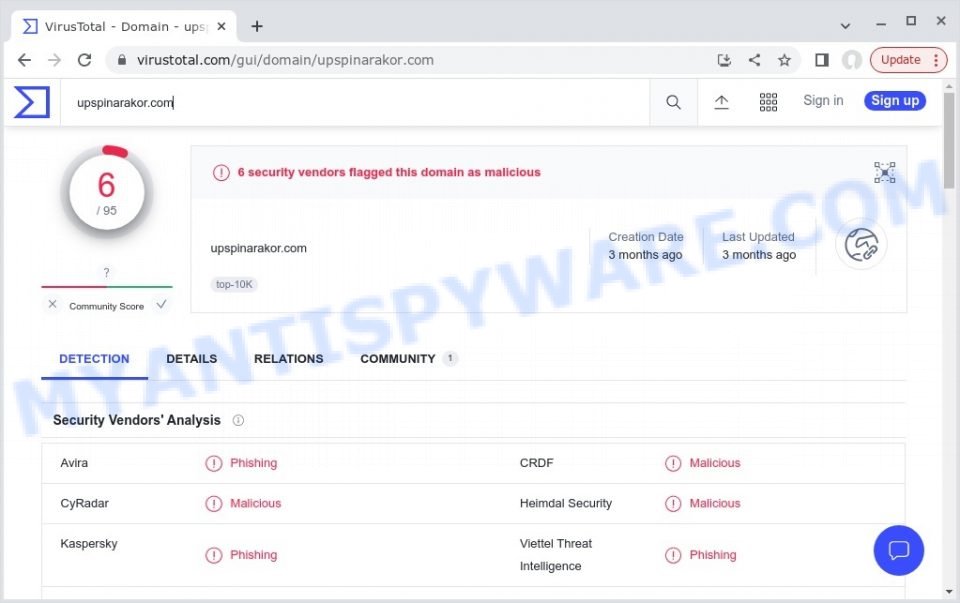Viewport: 960px width, 603px height.
Task: Bookmark this page with star icon
Action: 784,60
